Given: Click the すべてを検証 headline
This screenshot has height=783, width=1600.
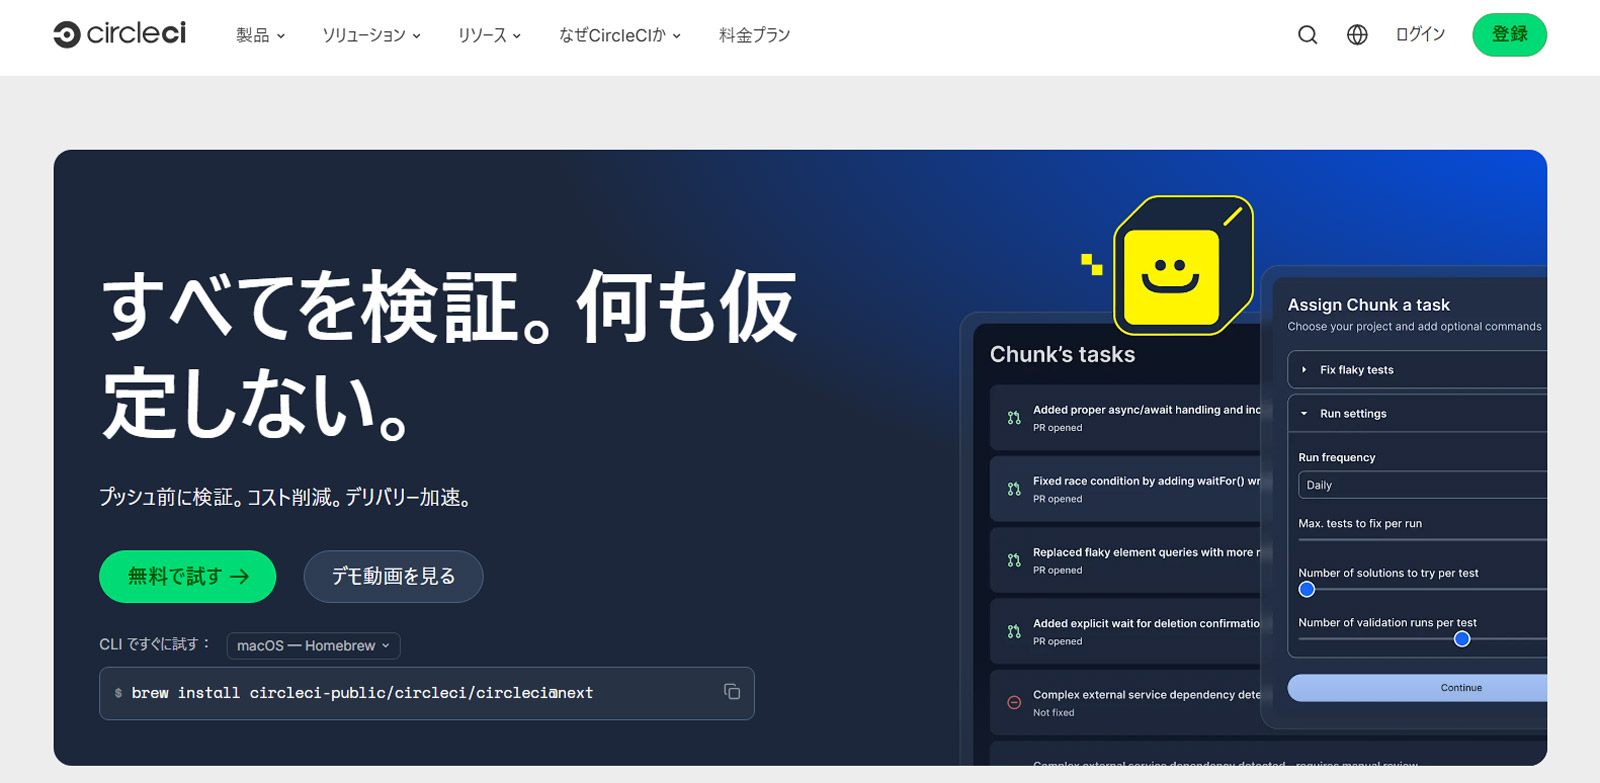Looking at the screenshot, I should (x=450, y=354).
